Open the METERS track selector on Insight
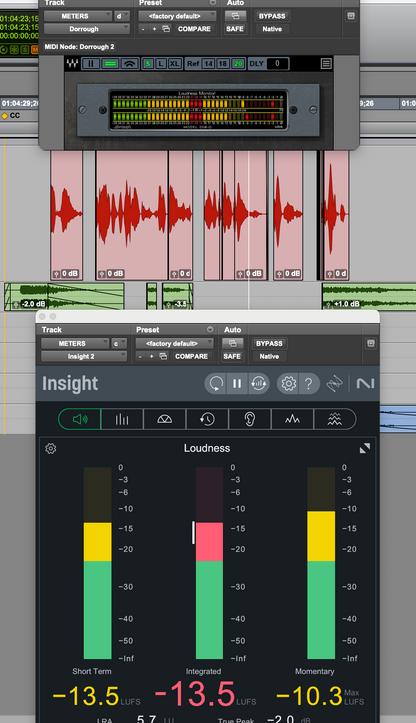Screen dimensions: 416x723 75,344
